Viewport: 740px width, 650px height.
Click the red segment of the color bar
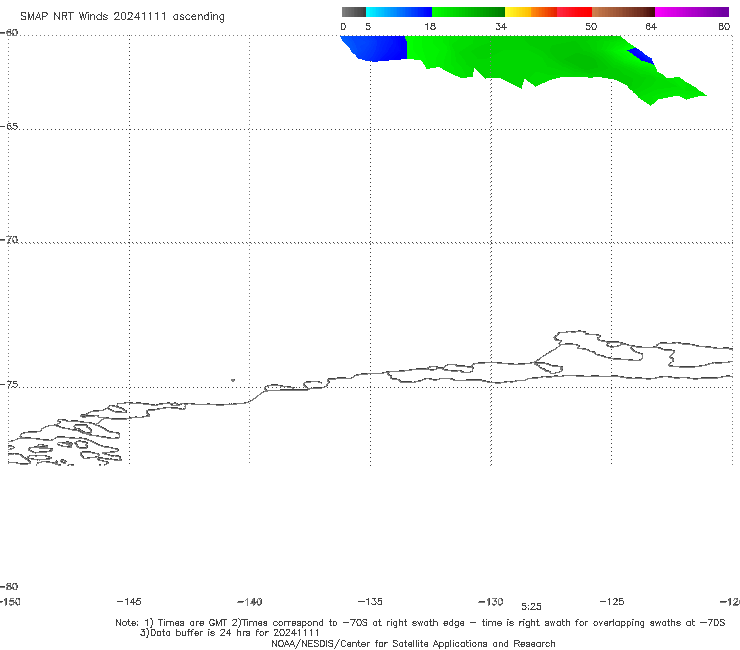click(574, 12)
